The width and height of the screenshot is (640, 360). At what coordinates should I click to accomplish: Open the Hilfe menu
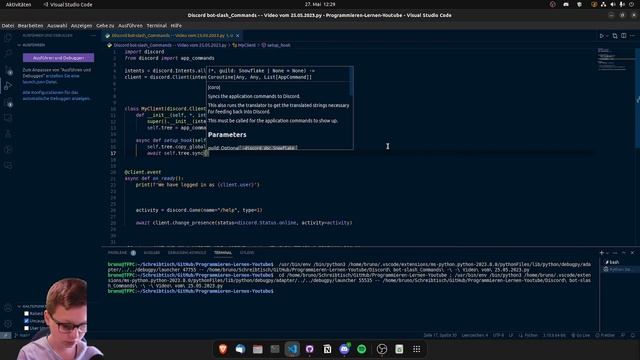(x=176, y=26)
